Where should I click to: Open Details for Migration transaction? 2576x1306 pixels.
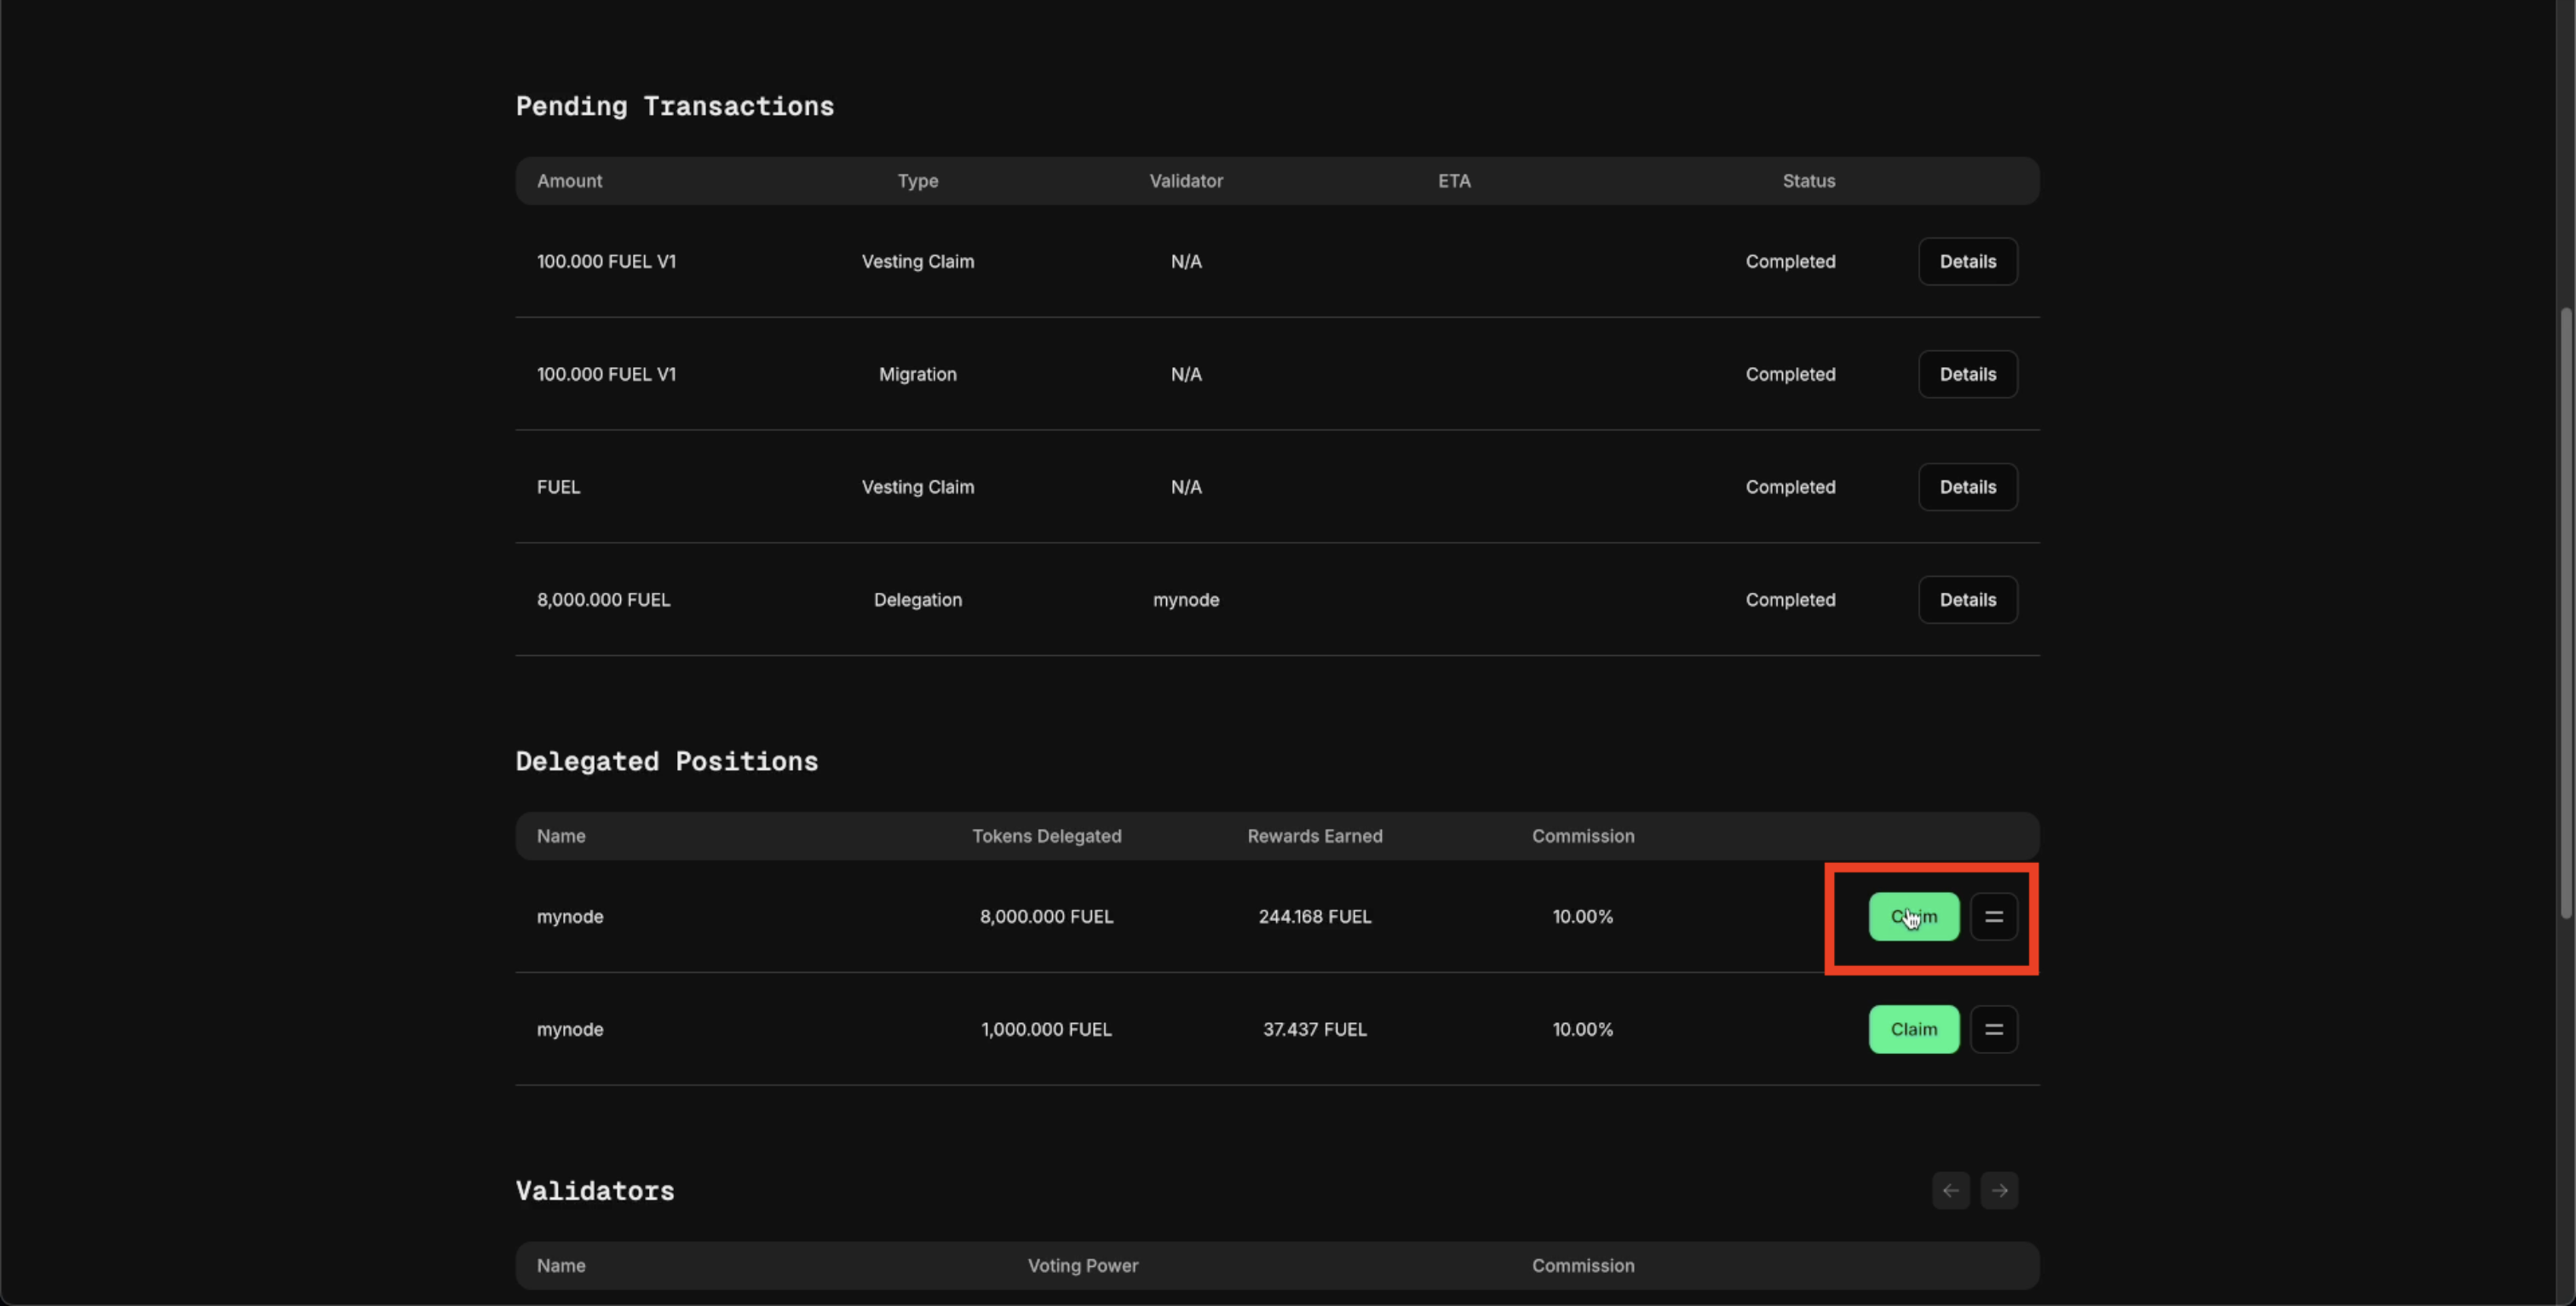[1967, 374]
